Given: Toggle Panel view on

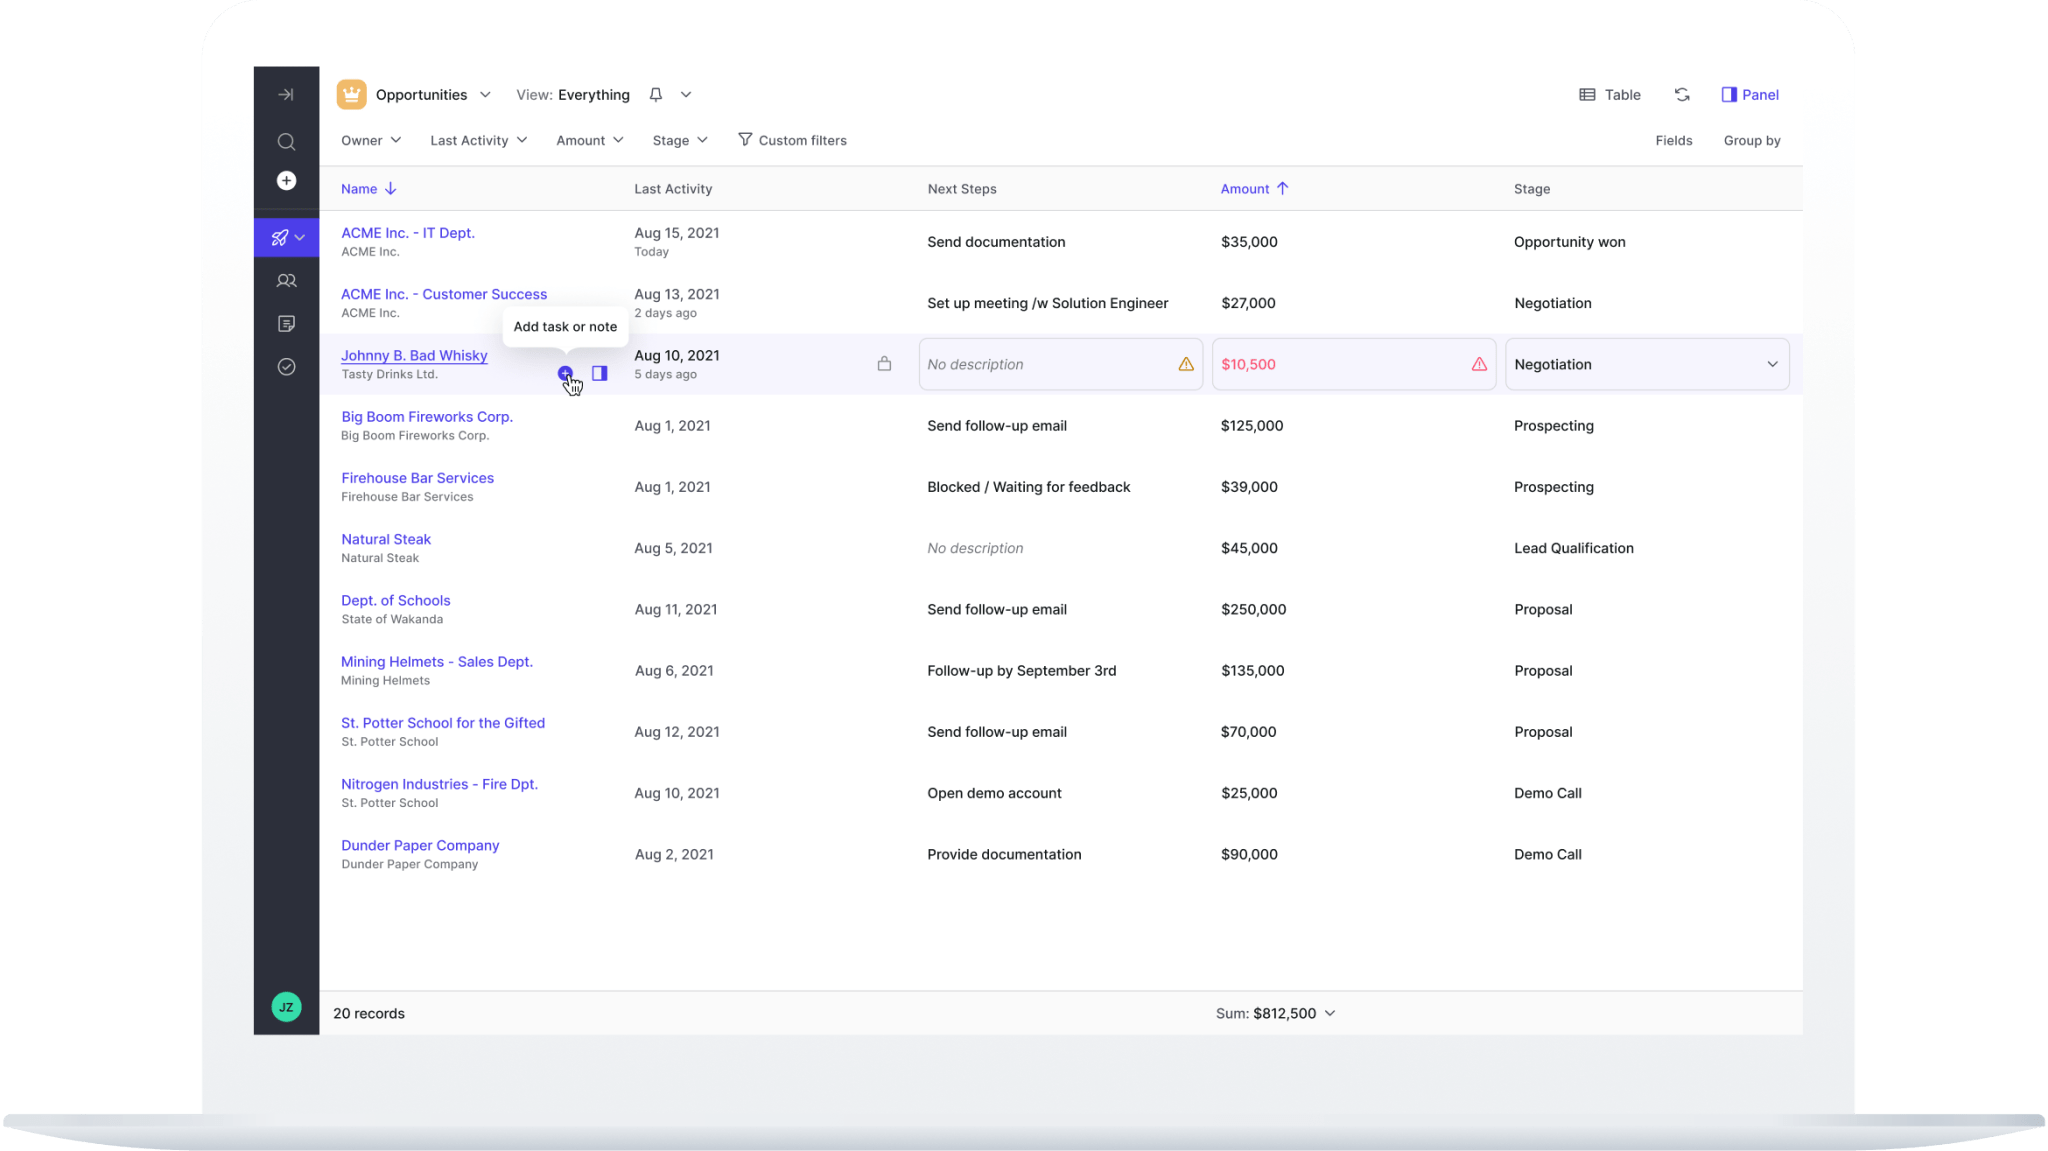Looking at the screenshot, I should click(x=1749, y=94).
